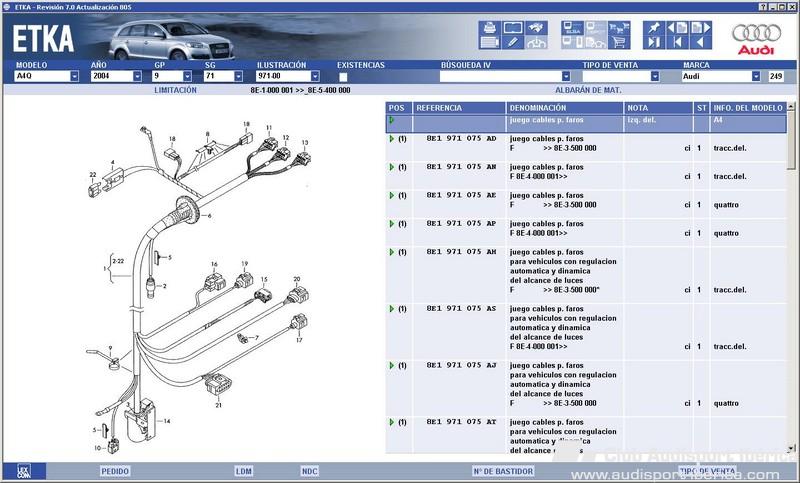
Task: Open the GP dropdown showing 9
Action: (x=187, y=76)
